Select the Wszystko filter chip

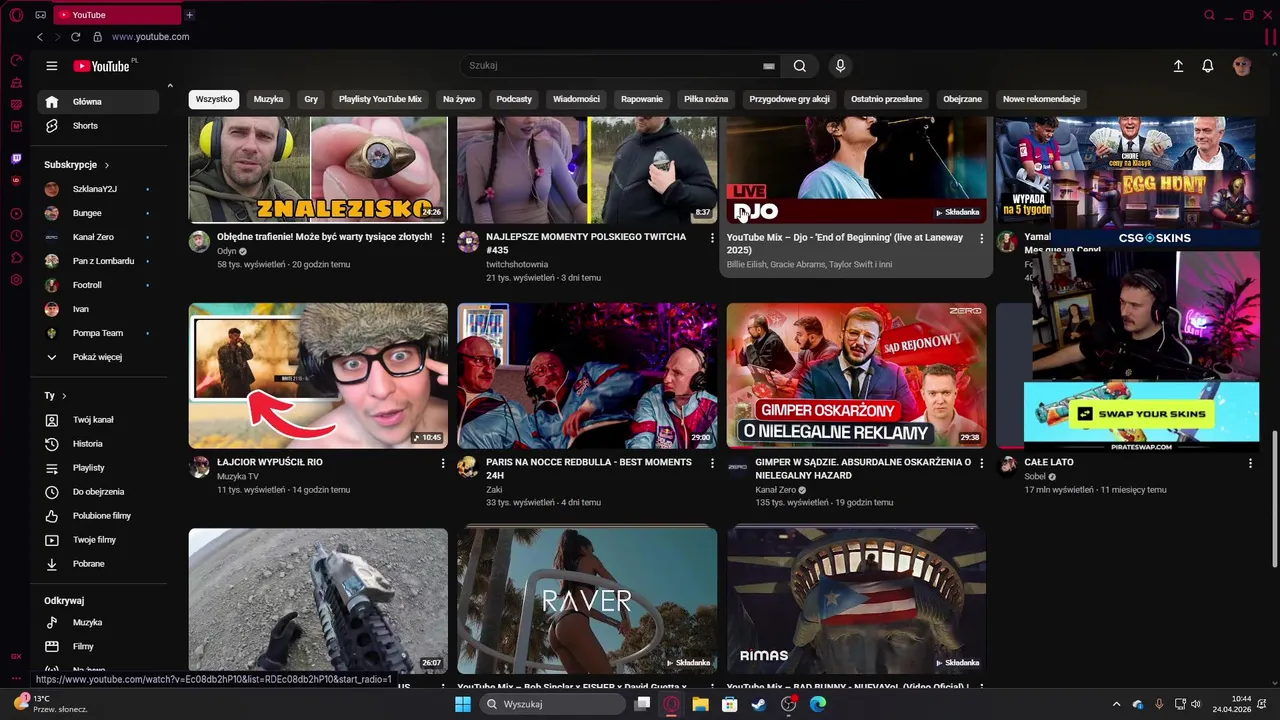(214, 99)
